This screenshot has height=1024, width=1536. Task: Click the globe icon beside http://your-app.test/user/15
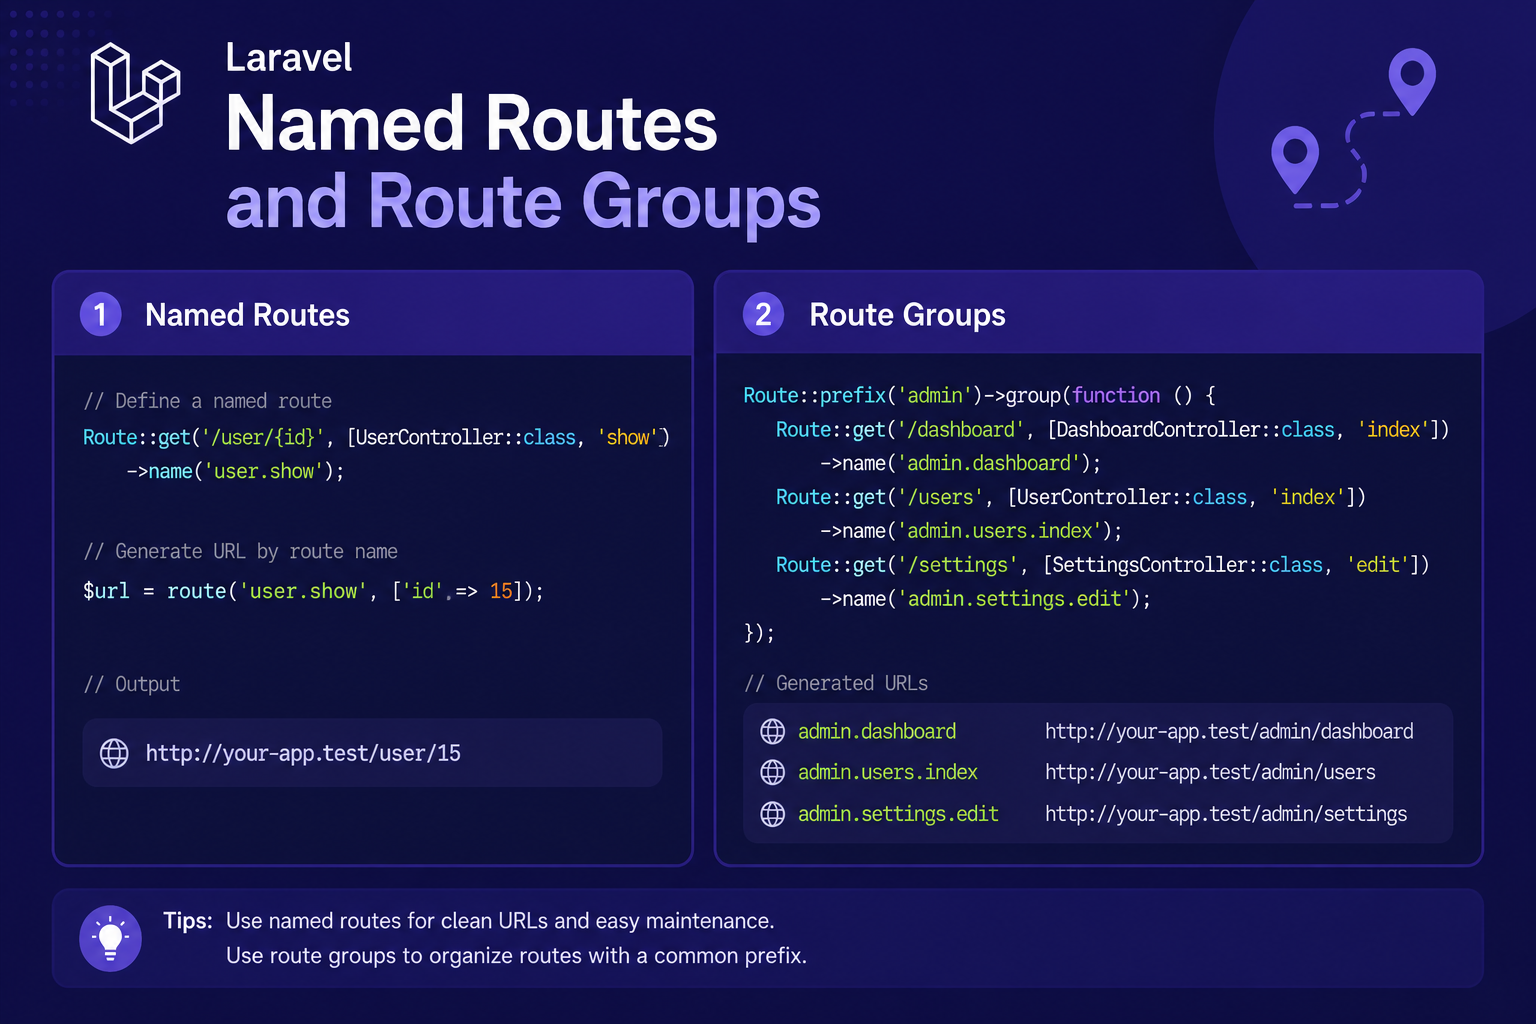(114, 753)
